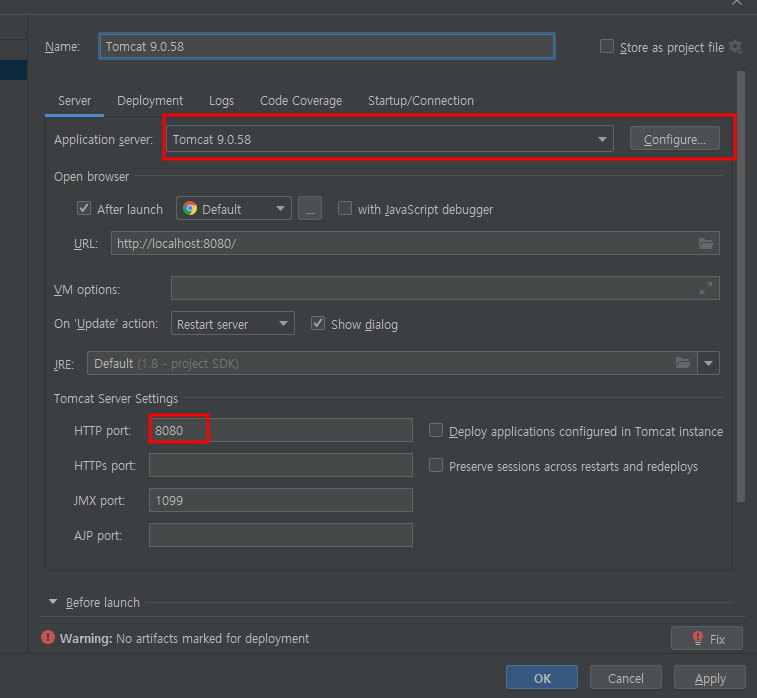Click the 'Tomcat Server Settings' section label

click(x=116, y=399)
